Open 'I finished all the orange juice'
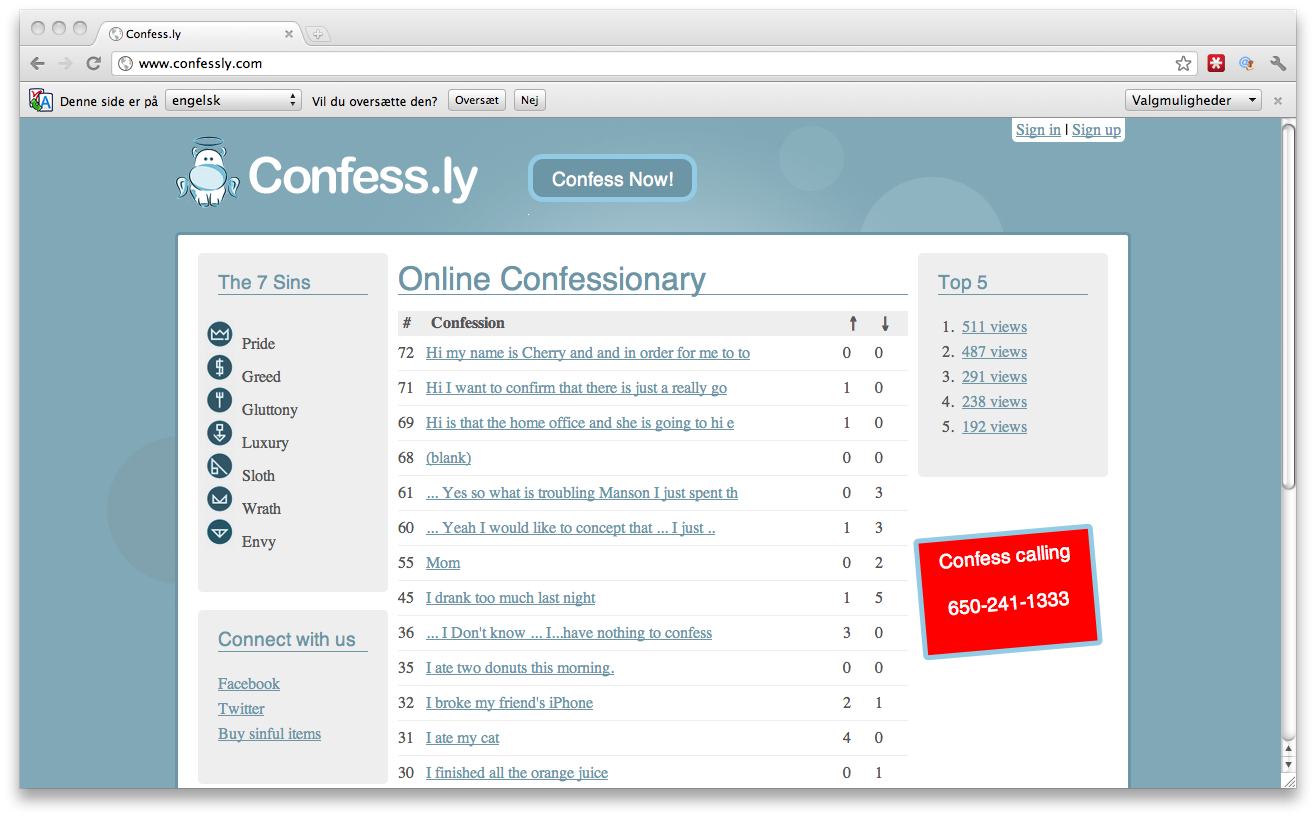The image size is (1316, 818). [x=517, y=773]
